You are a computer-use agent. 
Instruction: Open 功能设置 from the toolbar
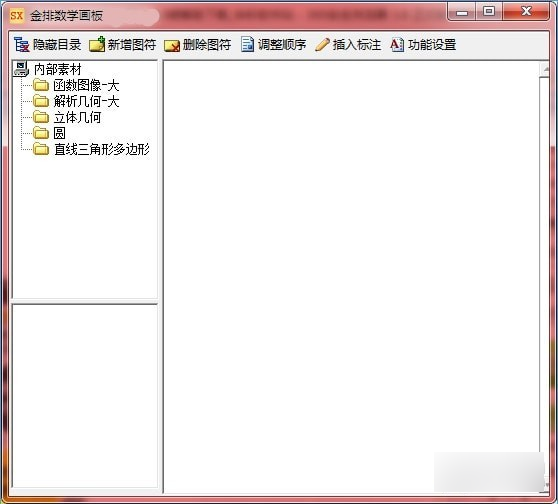coord(432,45)
